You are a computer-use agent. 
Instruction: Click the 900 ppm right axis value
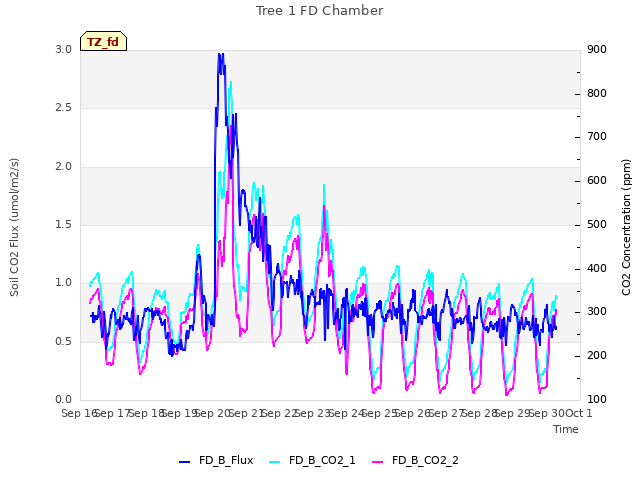point(597,49)
